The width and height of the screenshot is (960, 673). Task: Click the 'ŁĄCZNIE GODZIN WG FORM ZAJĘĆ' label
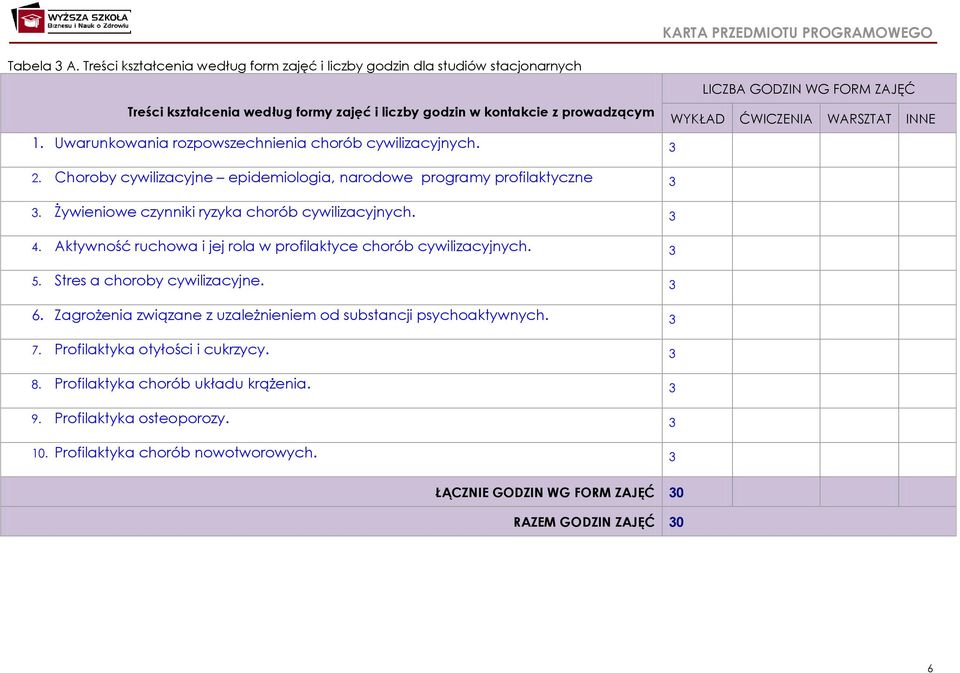click(544, 492)
